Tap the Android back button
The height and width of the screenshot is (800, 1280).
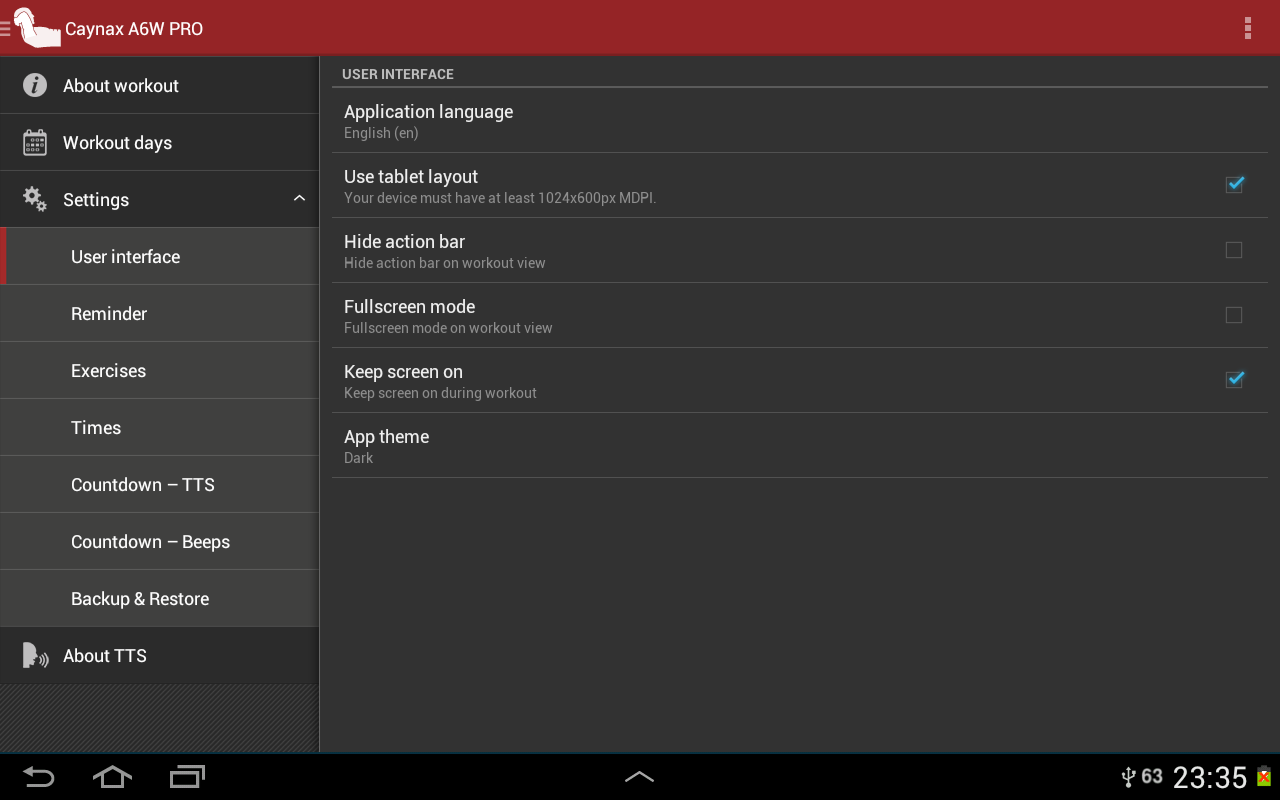[38, 776]
